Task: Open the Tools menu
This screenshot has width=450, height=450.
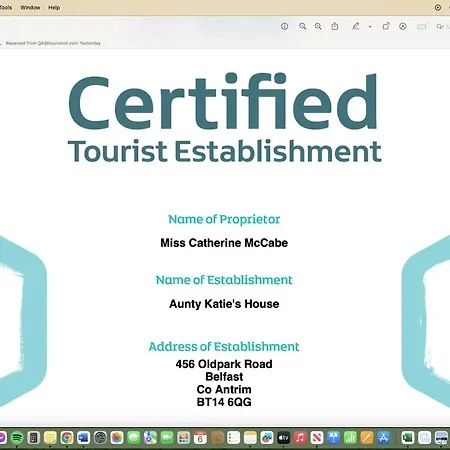Action: tap(6, 7)
